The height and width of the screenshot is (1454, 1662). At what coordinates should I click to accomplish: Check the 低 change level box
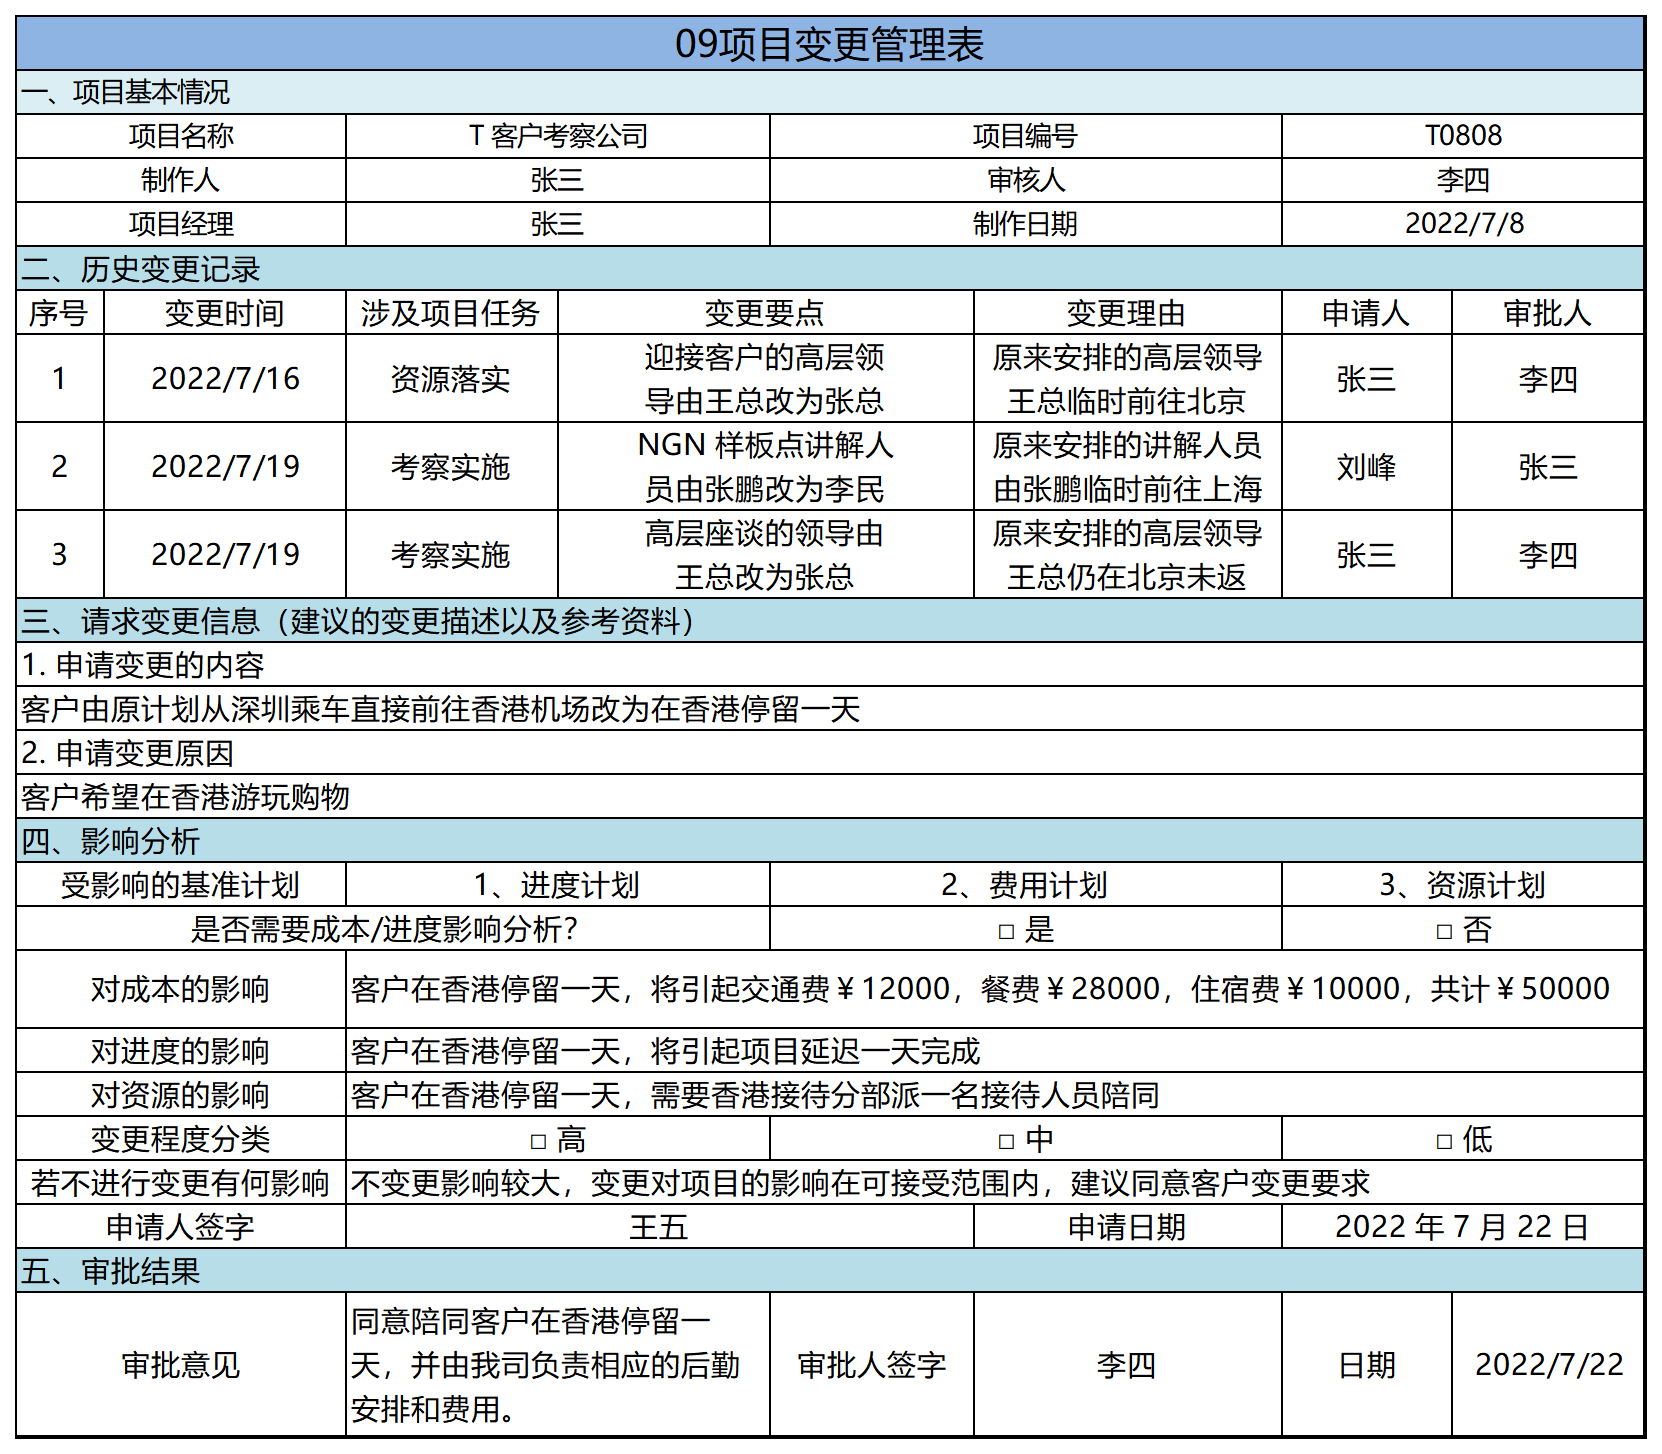[x=1443, y=1141]
